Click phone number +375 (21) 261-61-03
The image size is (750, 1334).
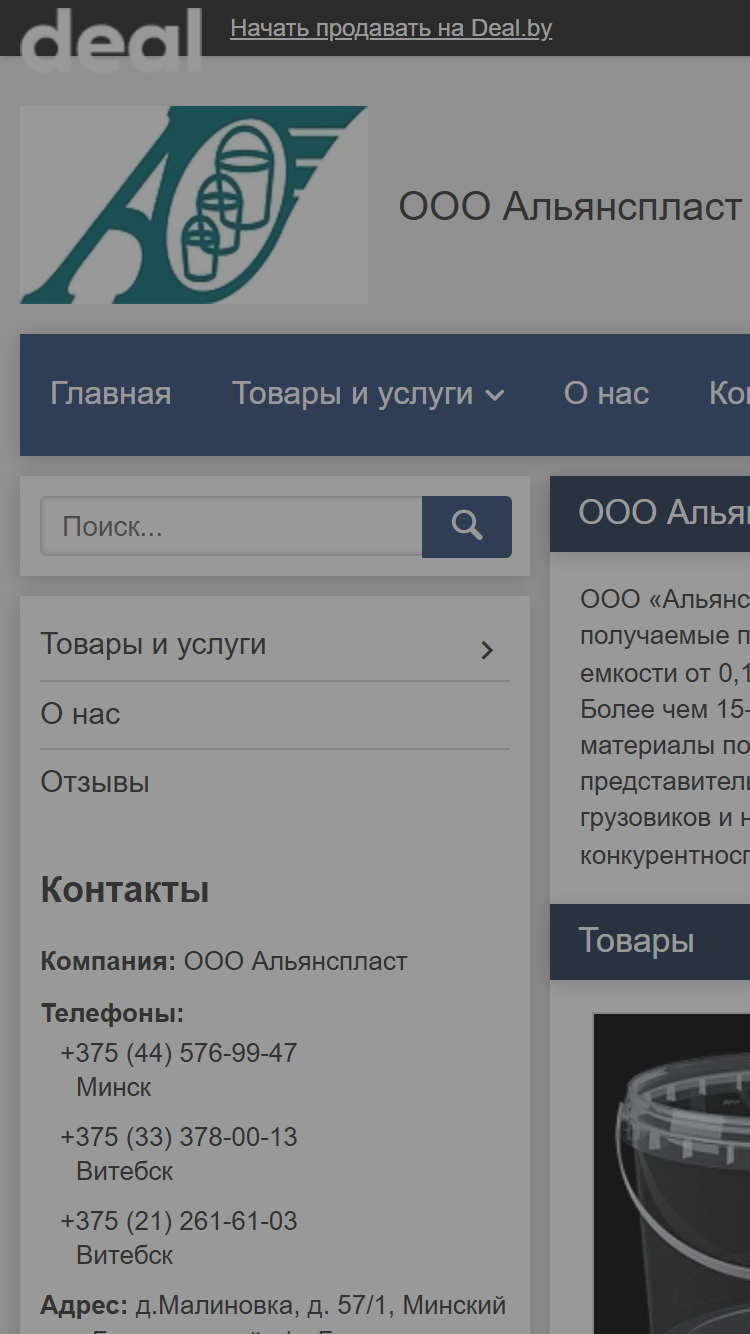179,1221
